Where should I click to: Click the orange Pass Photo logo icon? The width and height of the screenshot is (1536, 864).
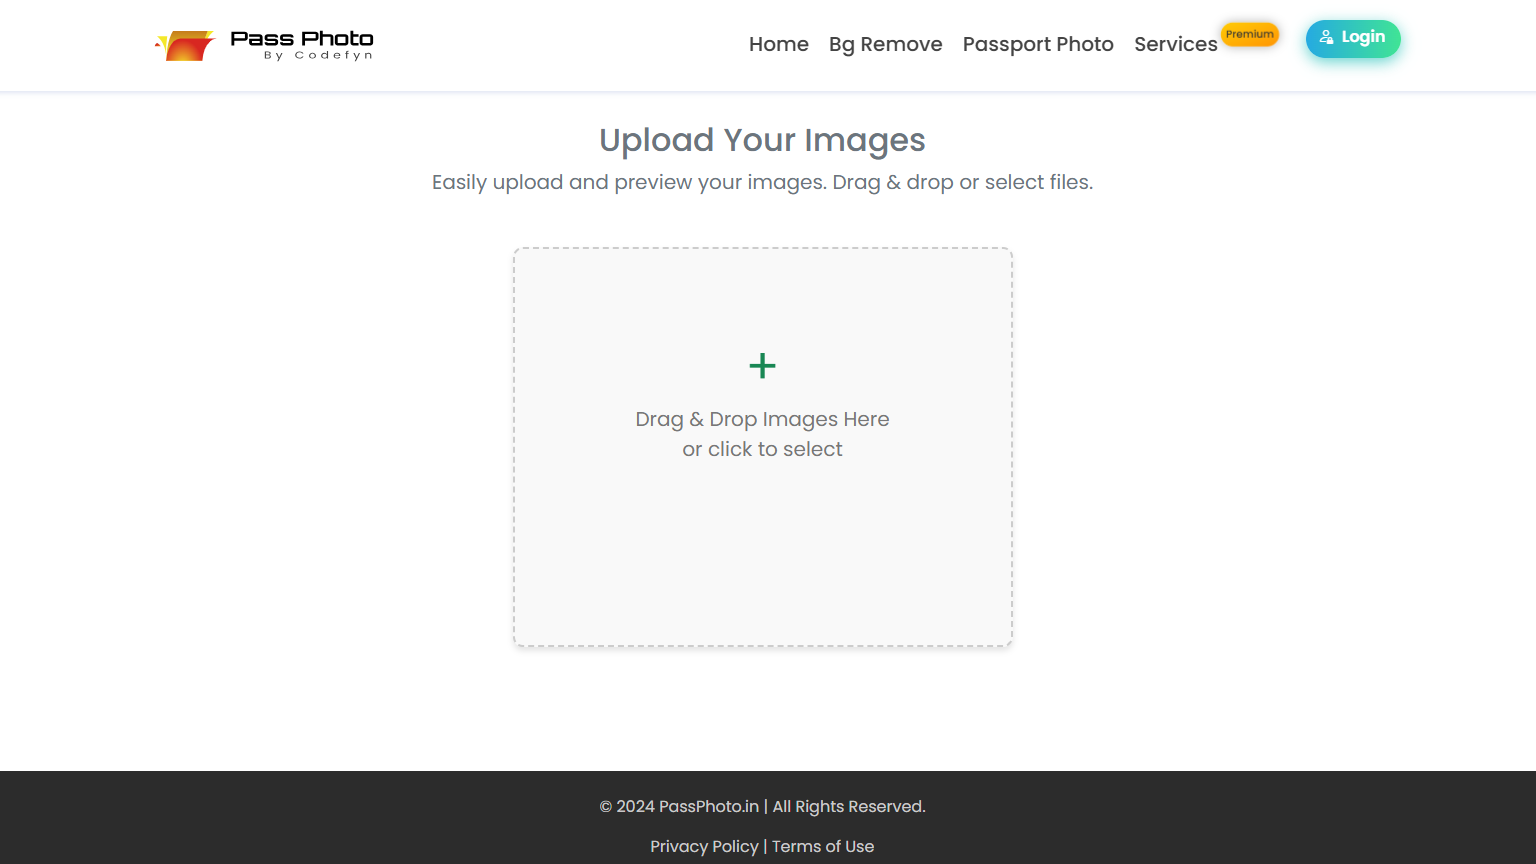coord(186,45)
